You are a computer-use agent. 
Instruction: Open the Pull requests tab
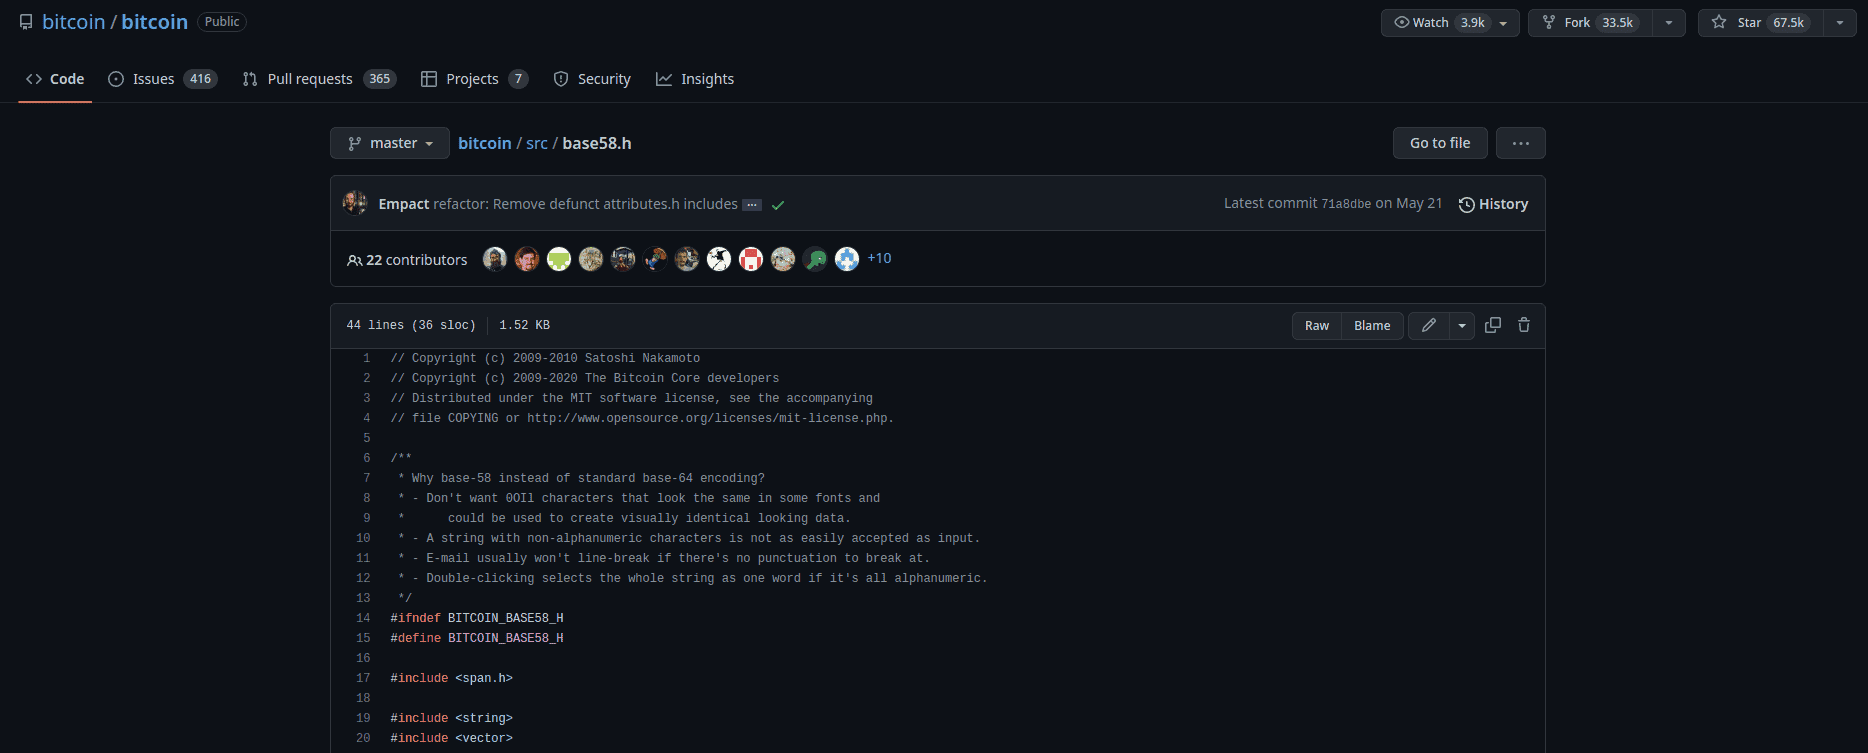319,79
